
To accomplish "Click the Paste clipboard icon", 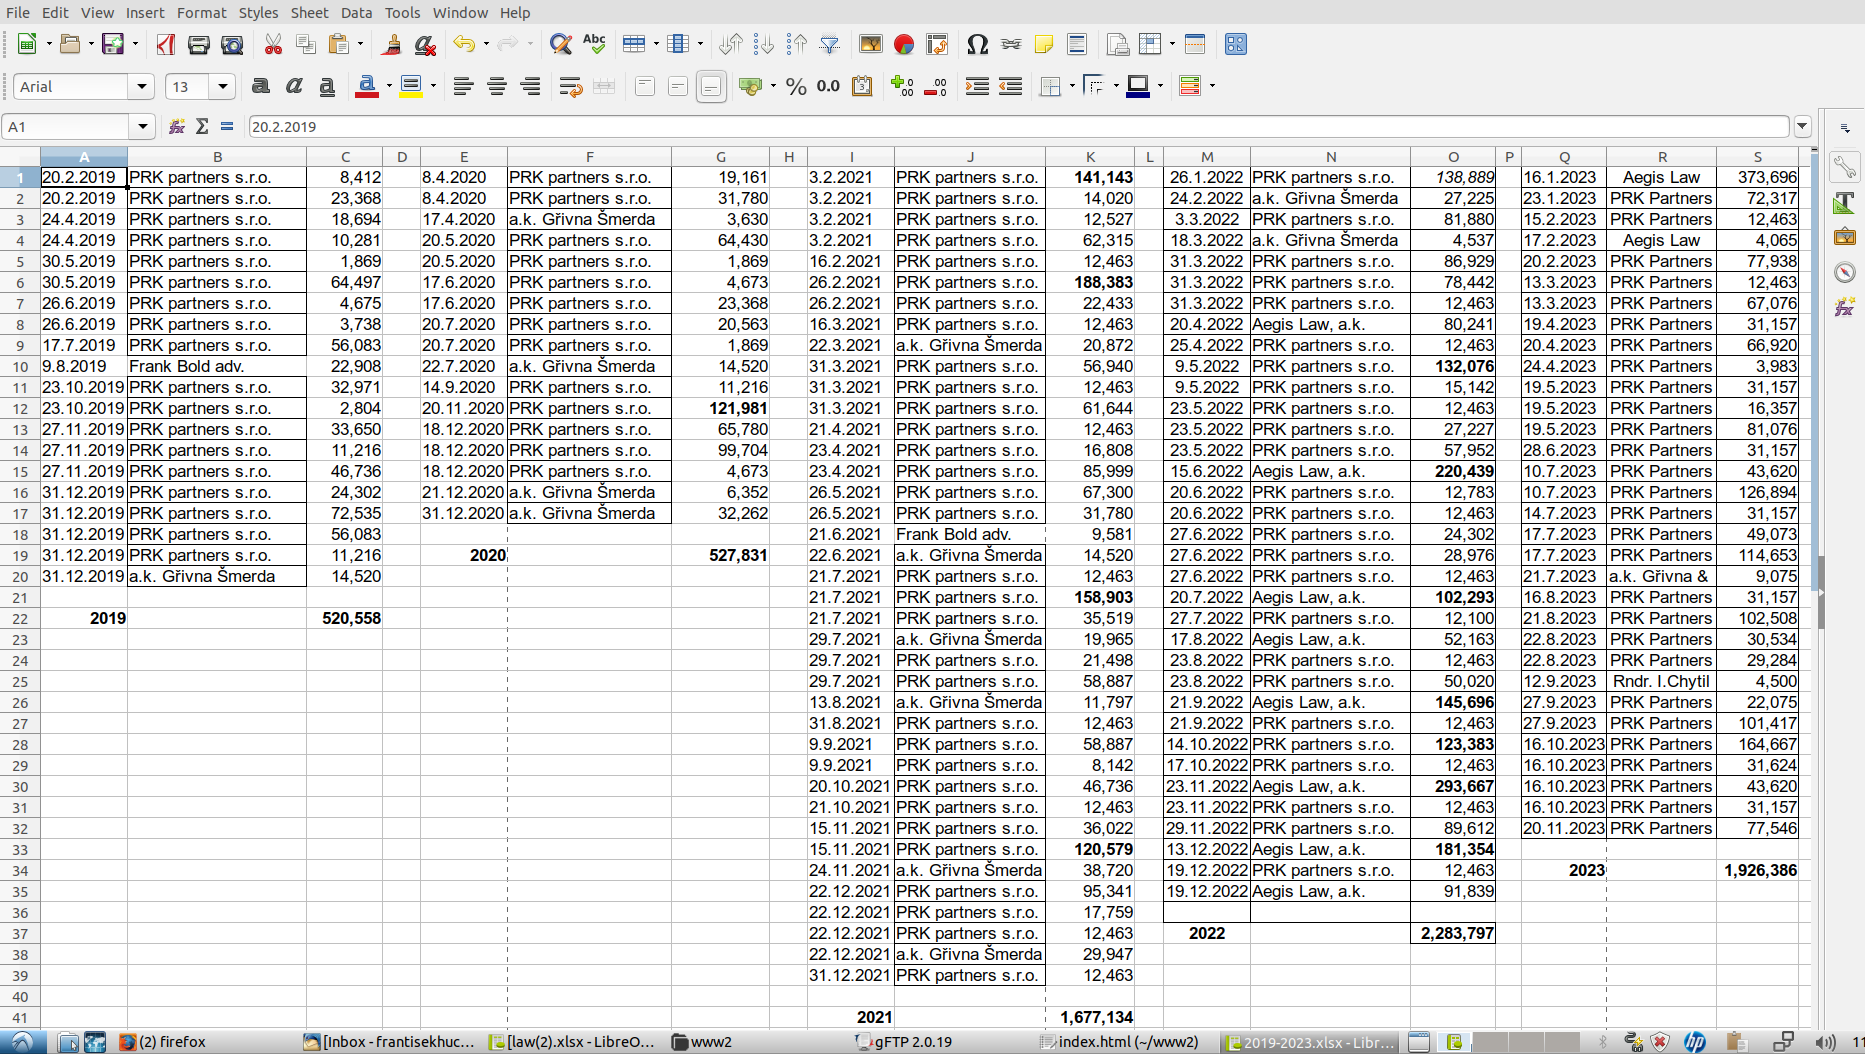I will tap(340, 44).
